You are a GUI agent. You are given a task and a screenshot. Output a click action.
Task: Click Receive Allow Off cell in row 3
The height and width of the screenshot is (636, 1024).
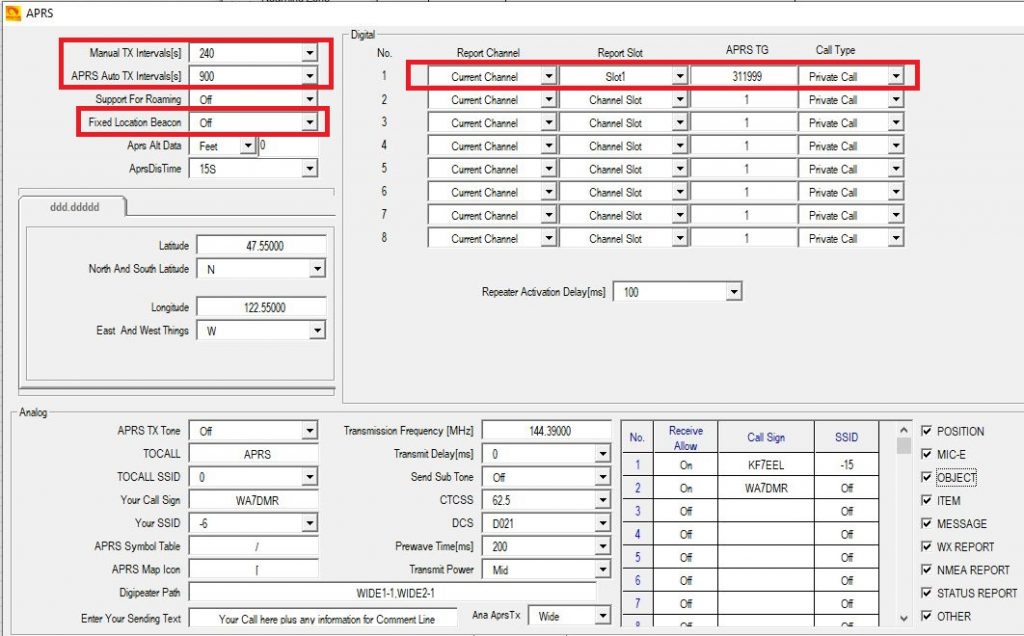pos(686,511)
